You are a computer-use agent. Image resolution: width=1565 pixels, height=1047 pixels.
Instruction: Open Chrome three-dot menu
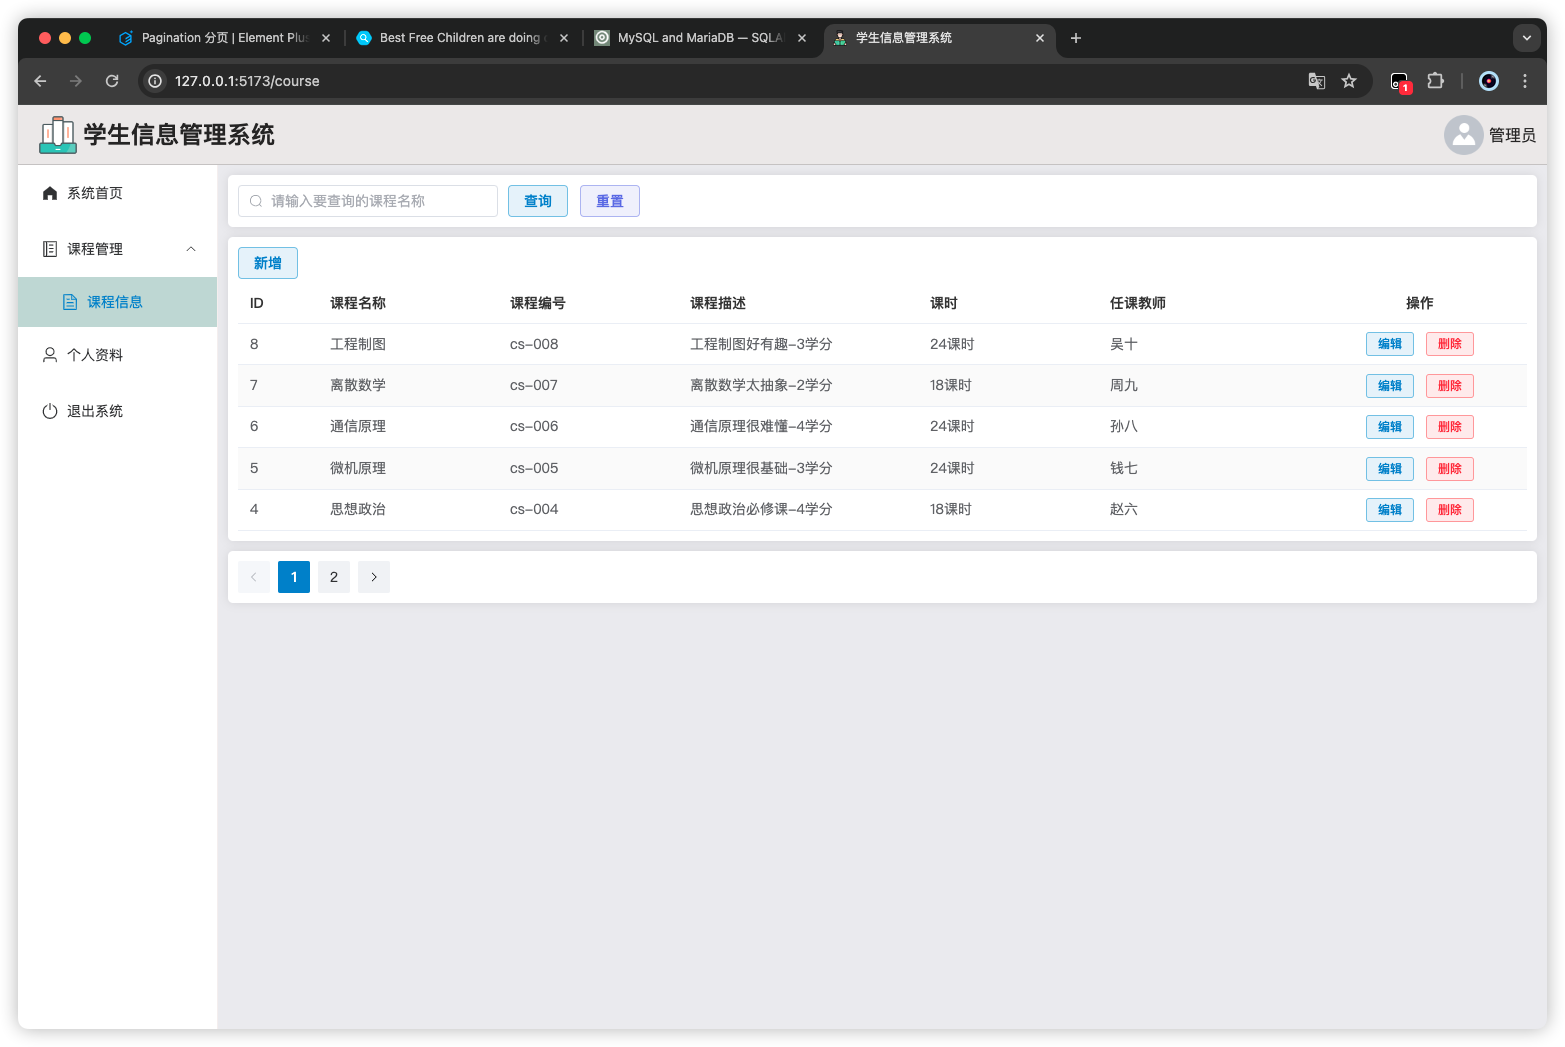point(1525,81)
